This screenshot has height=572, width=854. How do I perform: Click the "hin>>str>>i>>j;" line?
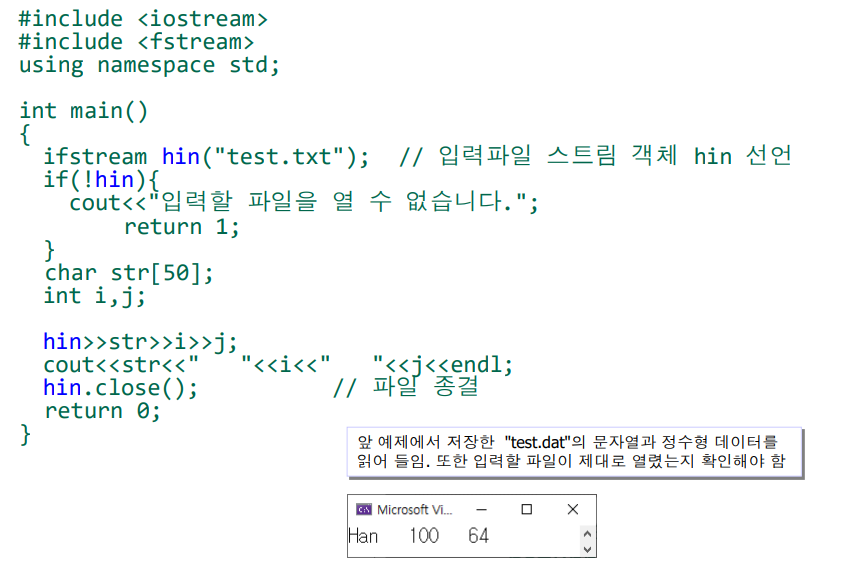(141, 343)
